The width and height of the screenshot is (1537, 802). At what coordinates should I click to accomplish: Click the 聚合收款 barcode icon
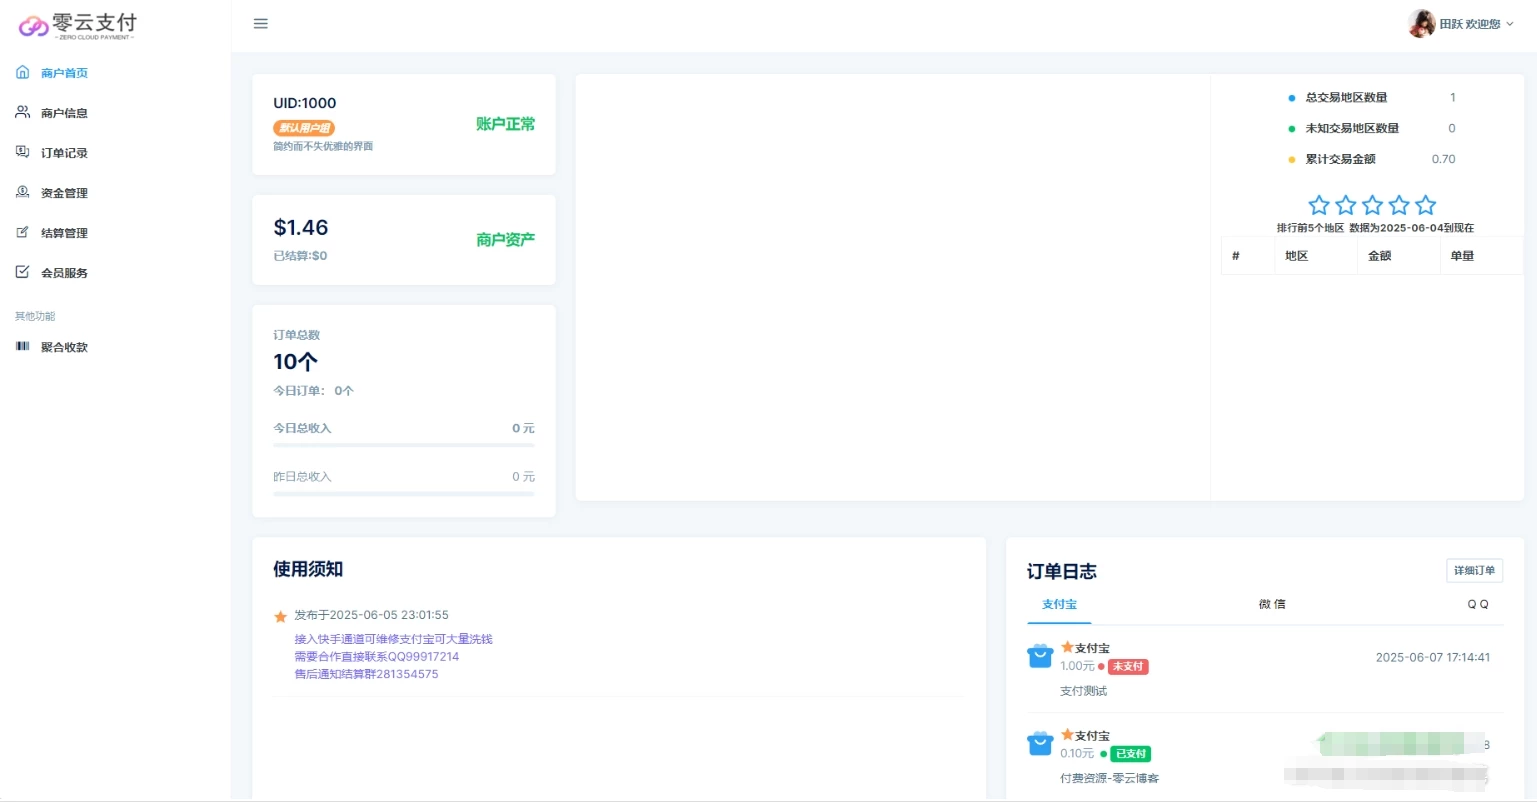[22, 346]
